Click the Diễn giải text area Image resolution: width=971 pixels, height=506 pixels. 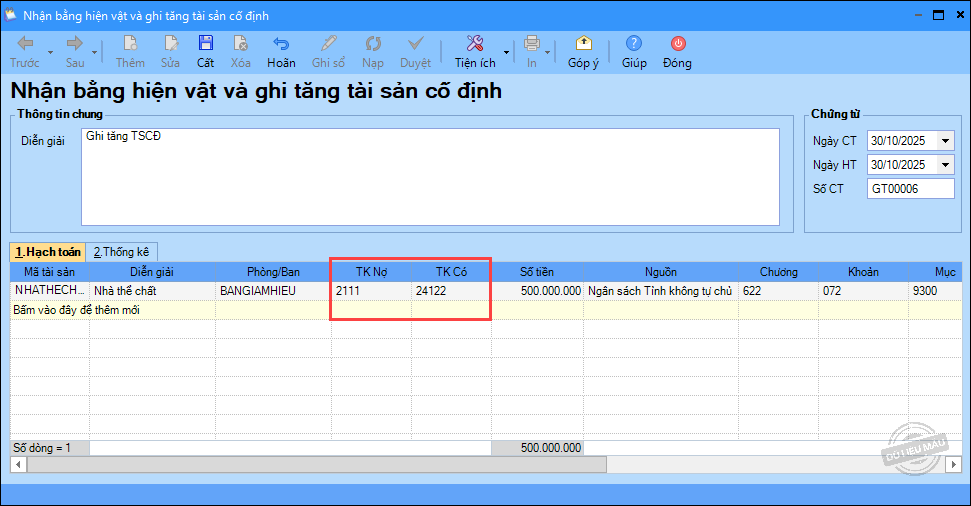430,177
